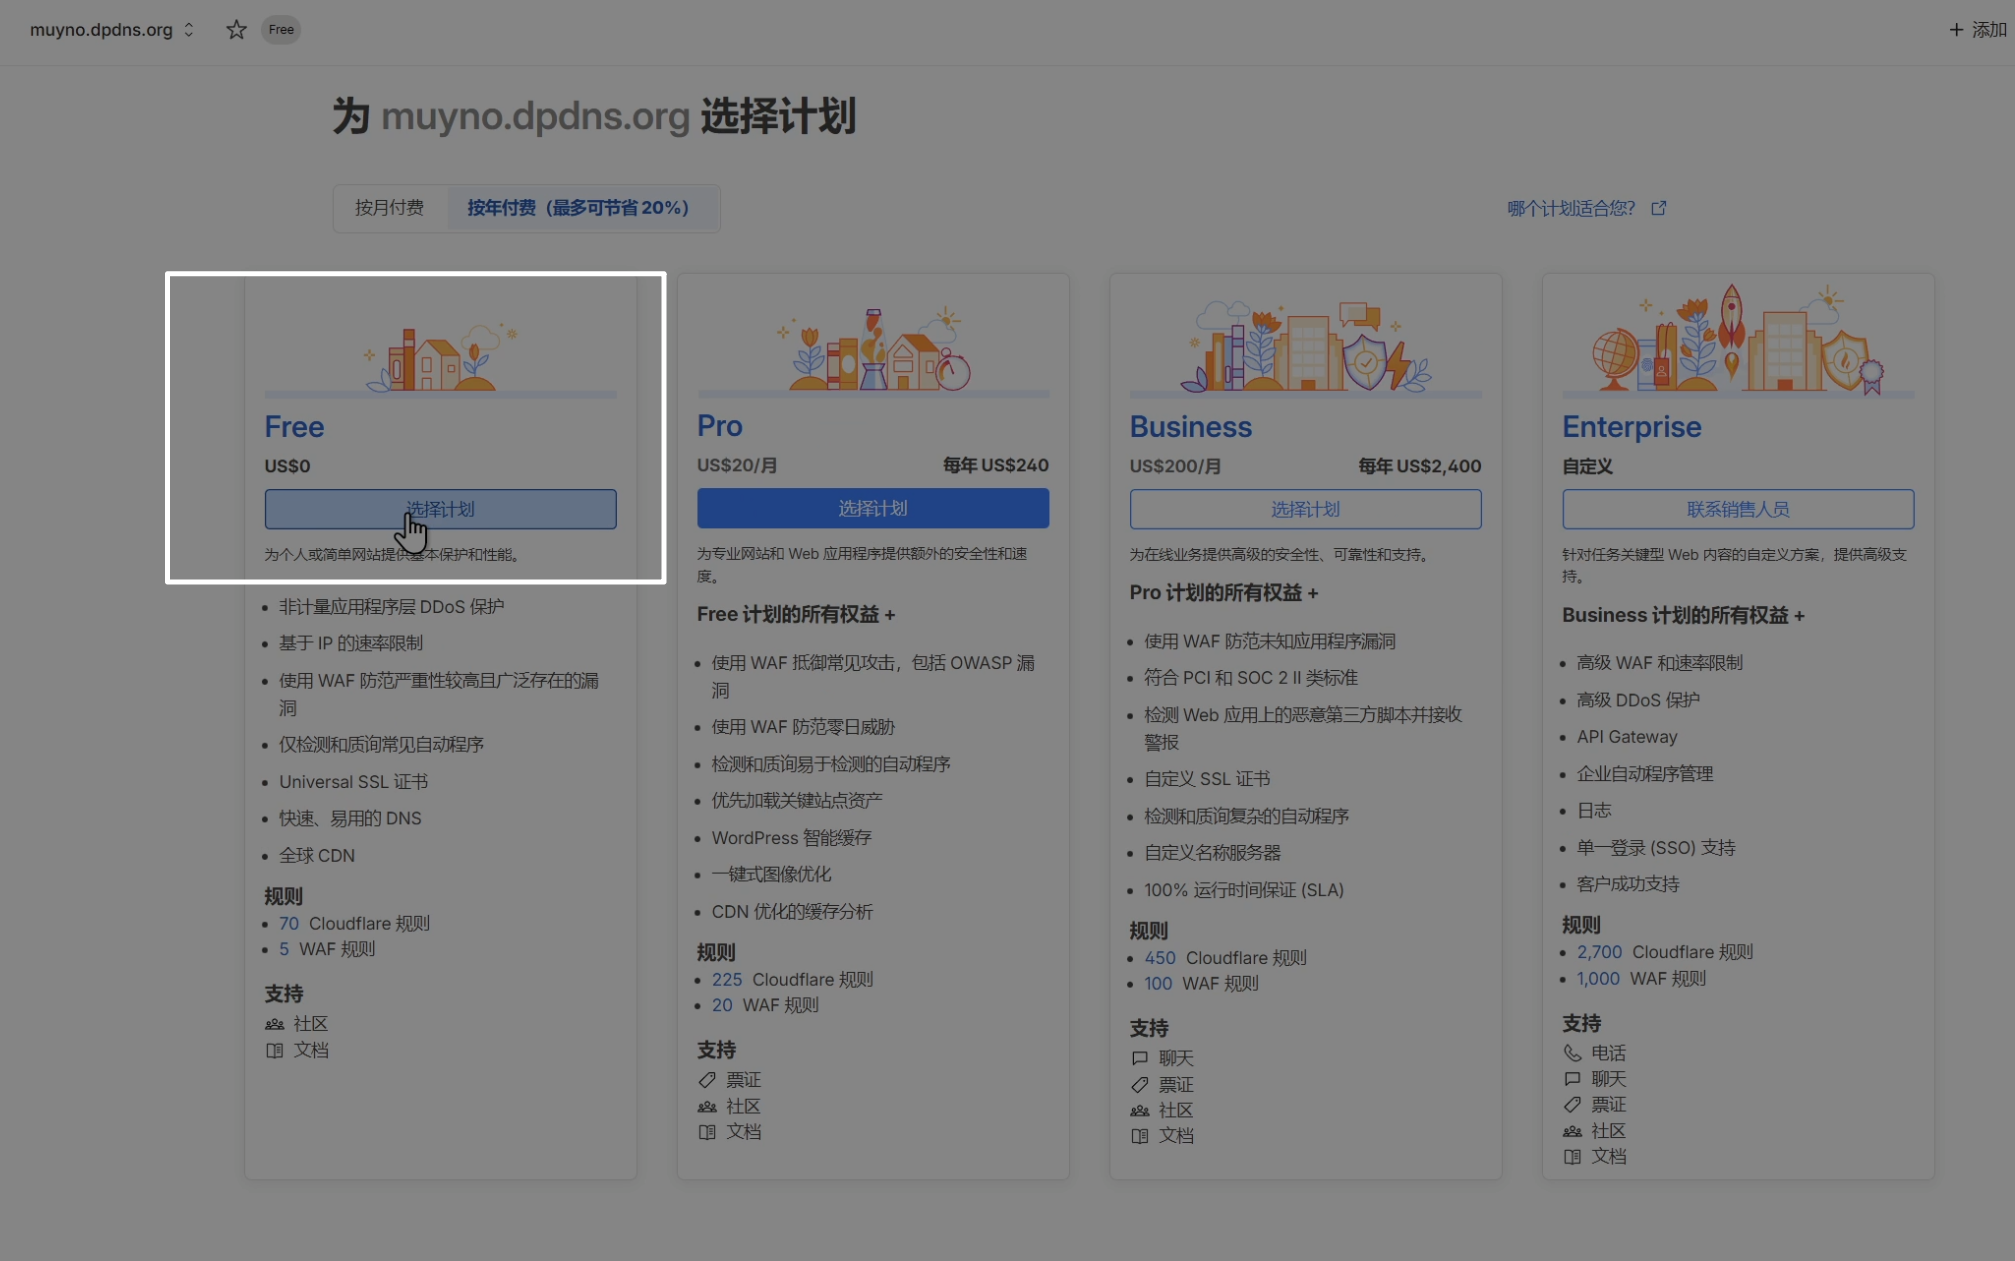
Task: Click the 2,700 Cloudflare rules link
Action: [x=1598, y=952]
